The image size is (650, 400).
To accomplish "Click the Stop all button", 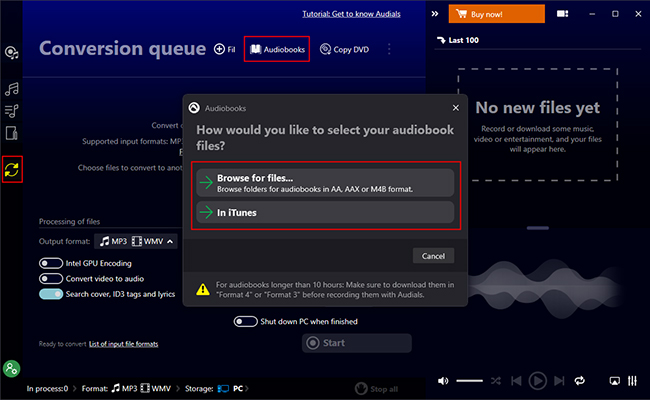I will [376, 389].
